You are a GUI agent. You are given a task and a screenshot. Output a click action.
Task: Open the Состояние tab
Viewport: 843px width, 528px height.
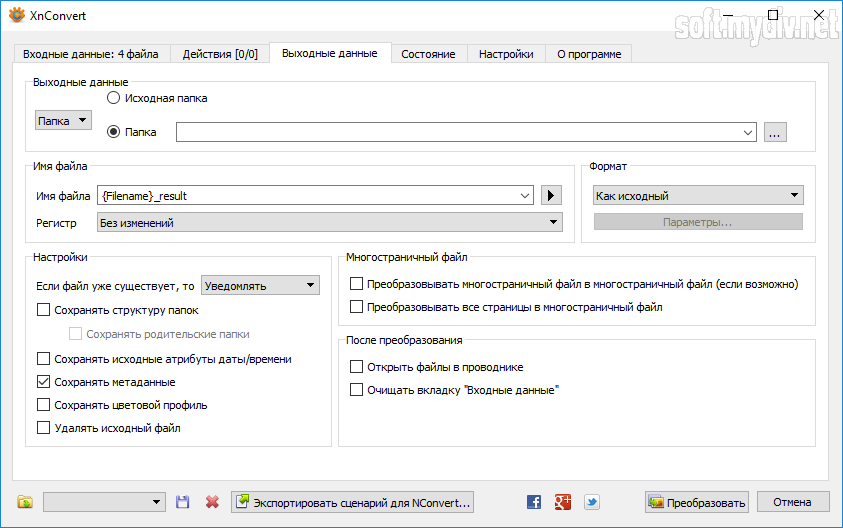coord(428,54)
